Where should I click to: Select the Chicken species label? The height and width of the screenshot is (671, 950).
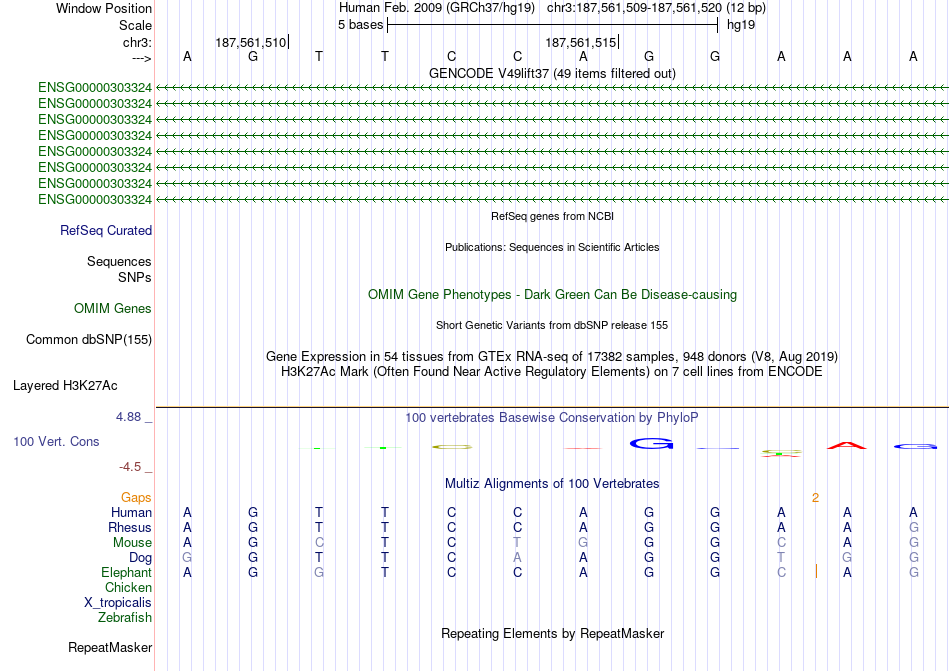click(x=128, y=587)
